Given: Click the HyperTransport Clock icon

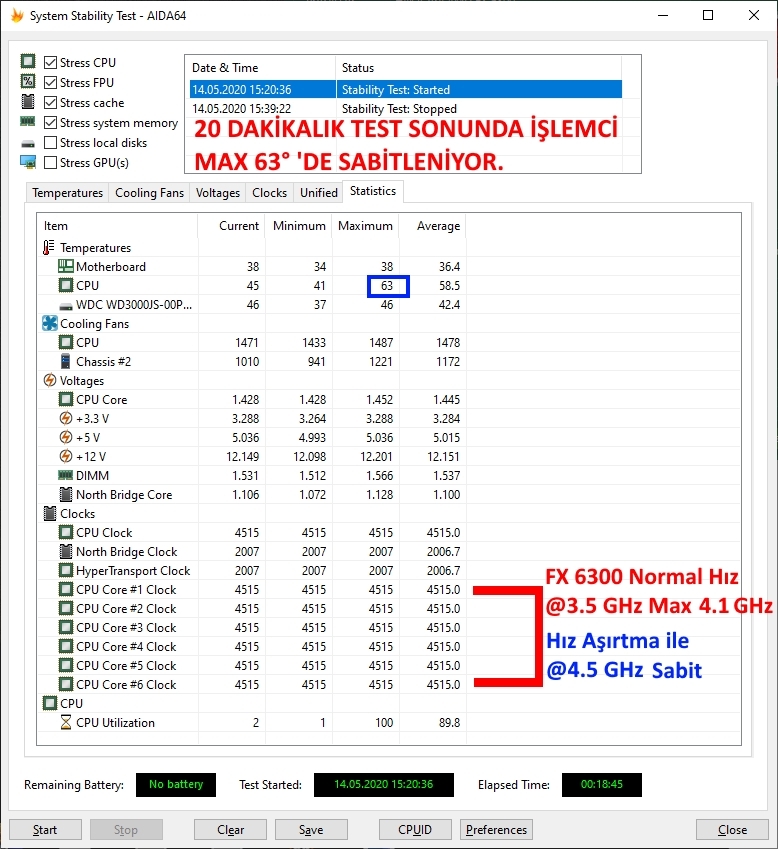Looking at the screenshot, I should coord(66,570).
